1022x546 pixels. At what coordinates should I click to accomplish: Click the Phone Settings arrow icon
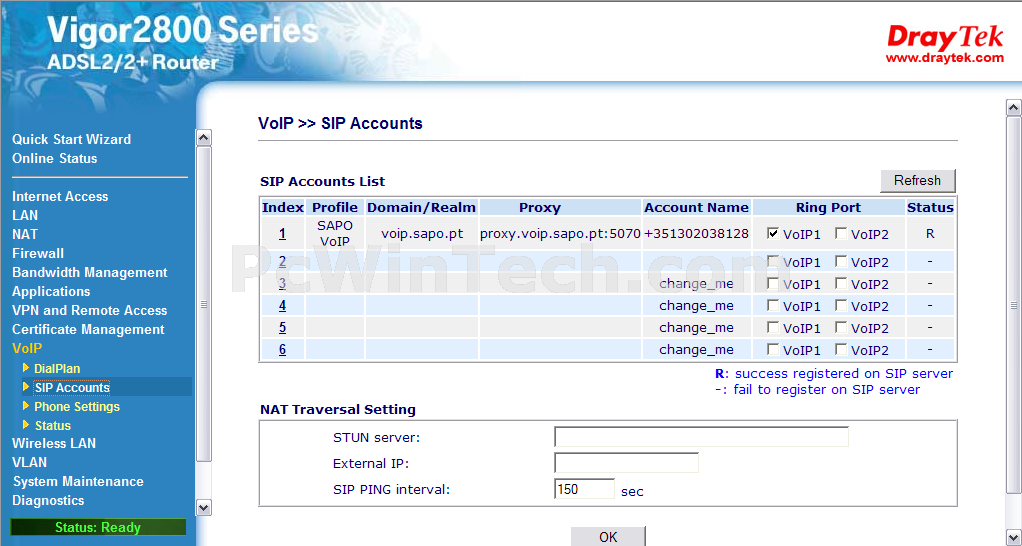[26, 406]
